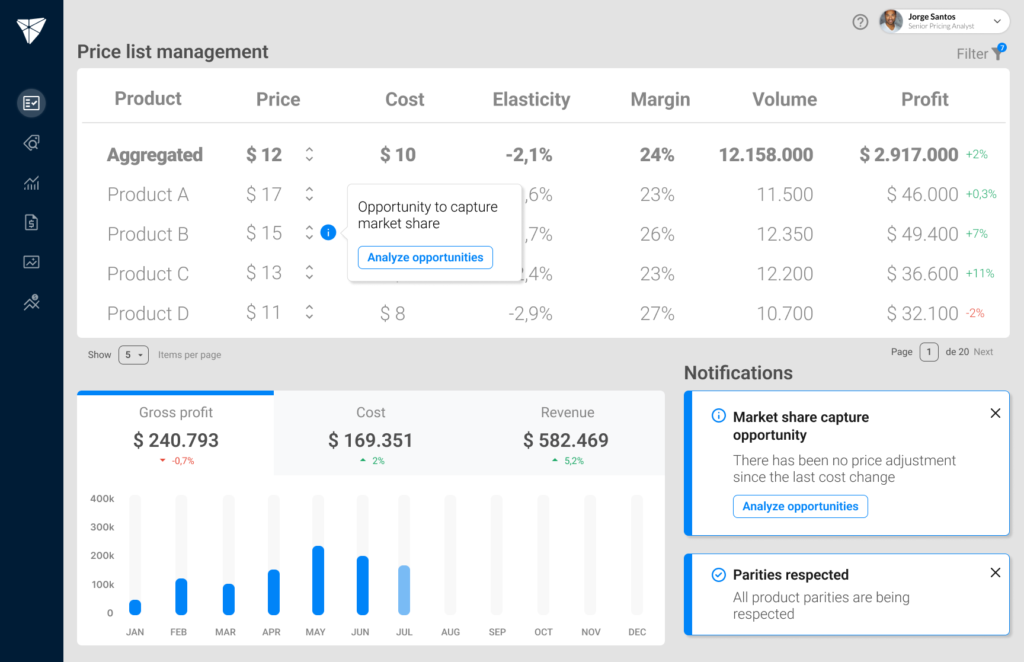Close the Parities respected notification

tap(995, 573)
